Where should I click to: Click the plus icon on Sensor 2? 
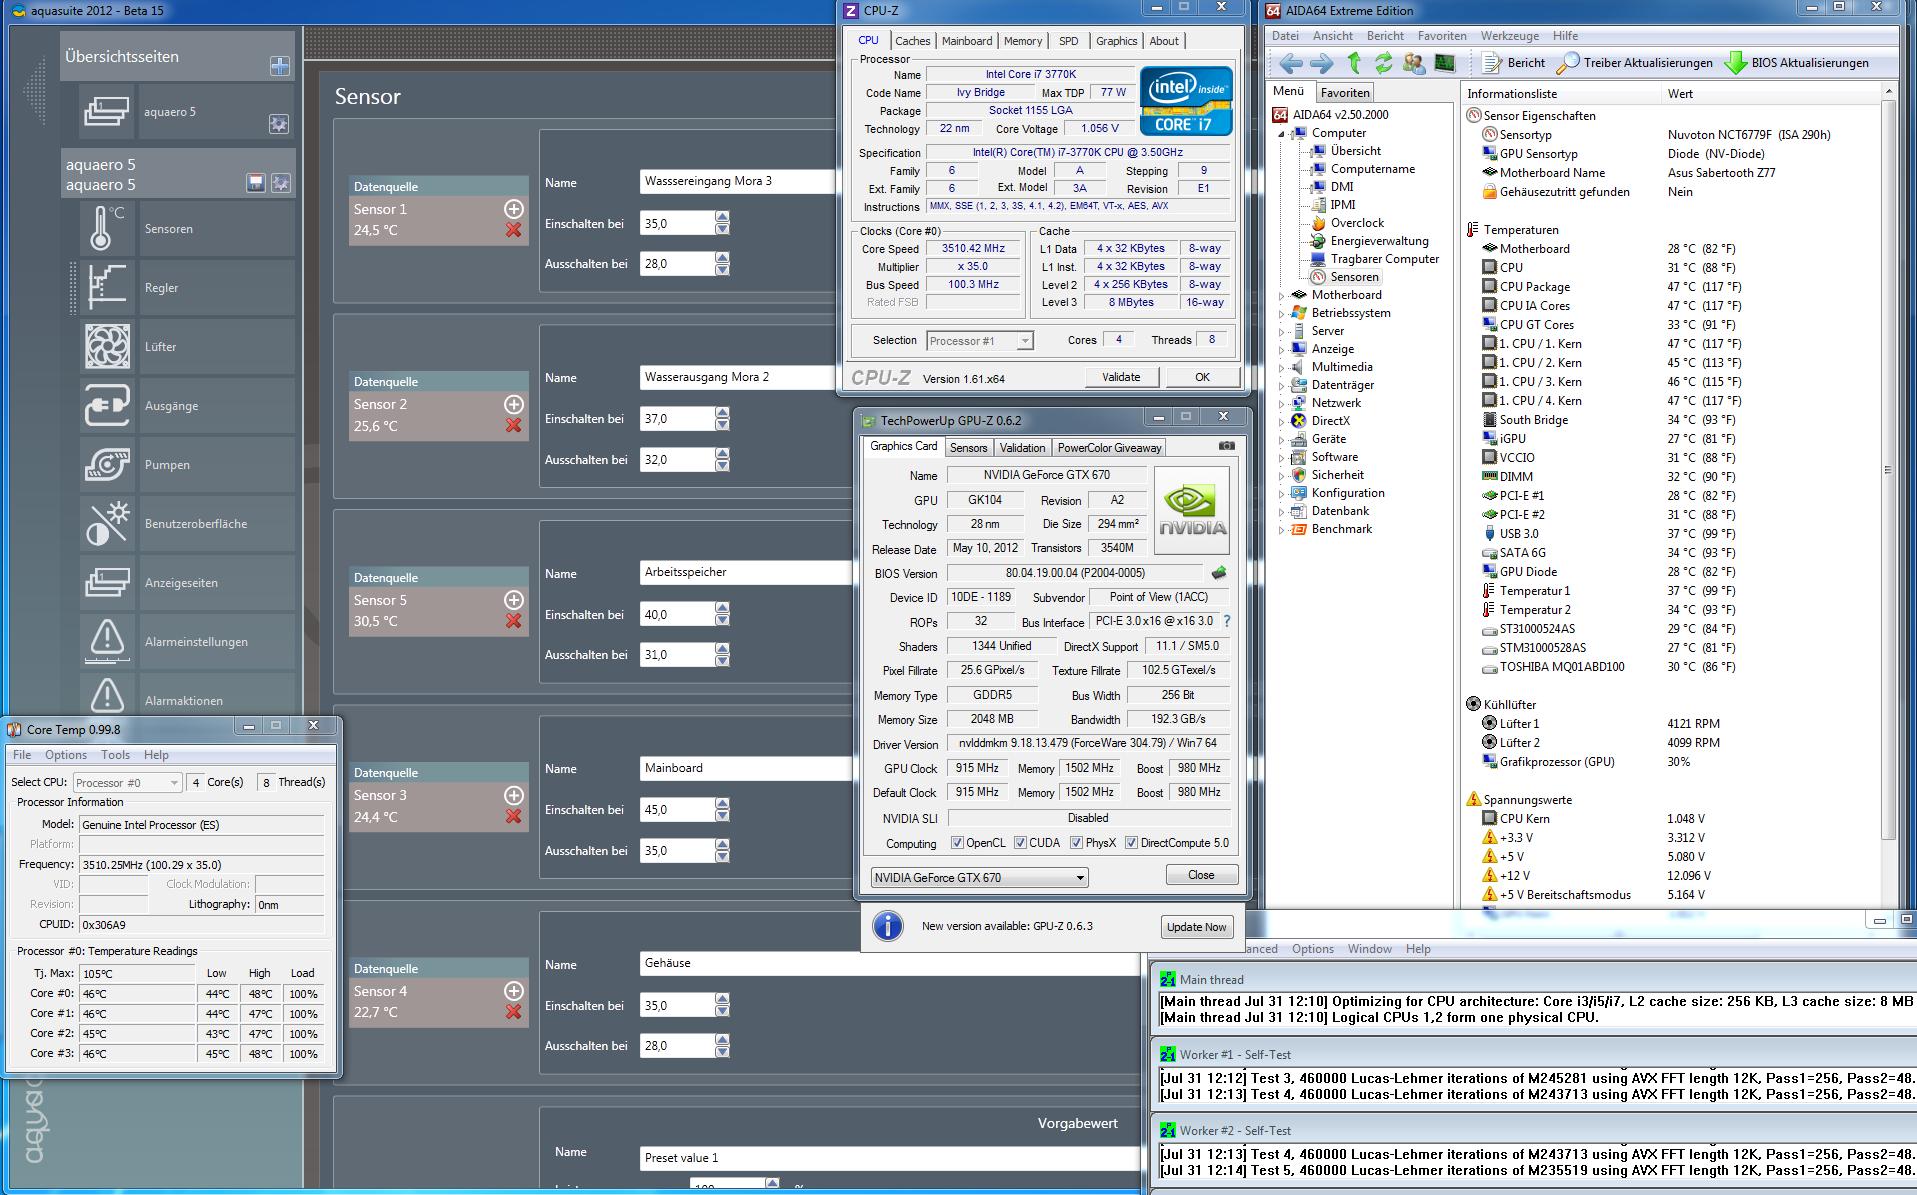tap(513, 404)
